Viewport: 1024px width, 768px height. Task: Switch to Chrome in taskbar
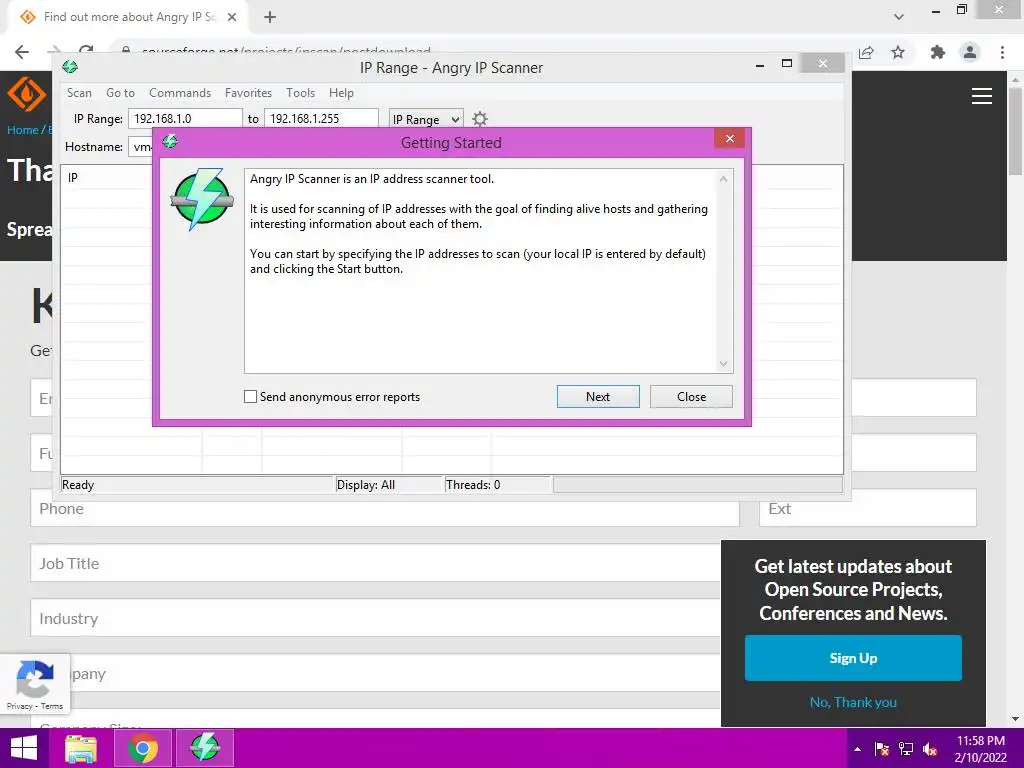click(143, 748)
